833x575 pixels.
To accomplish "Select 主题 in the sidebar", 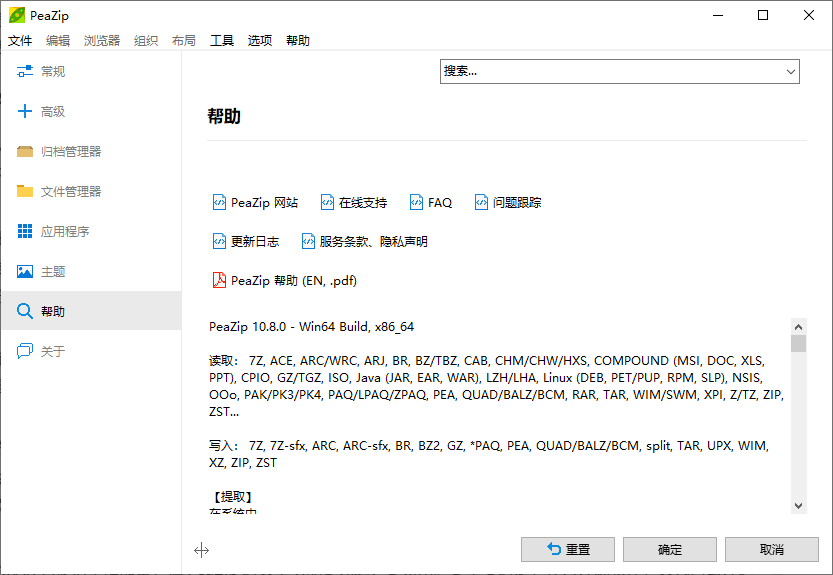I will click(x=91, y=272).
